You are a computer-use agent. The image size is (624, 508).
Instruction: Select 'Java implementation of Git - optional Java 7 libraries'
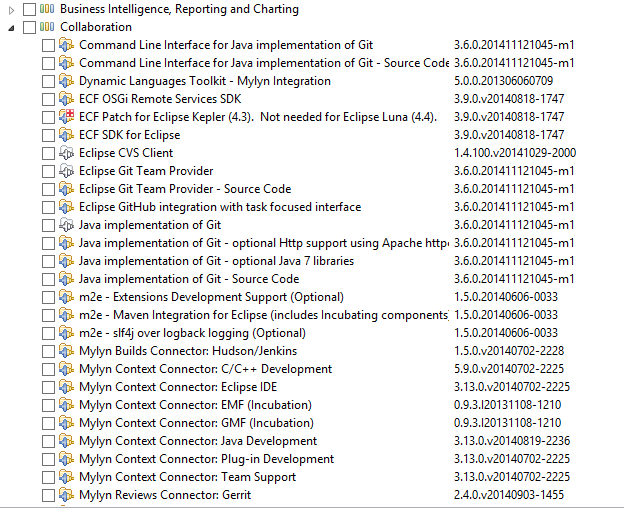coord(216,261)
